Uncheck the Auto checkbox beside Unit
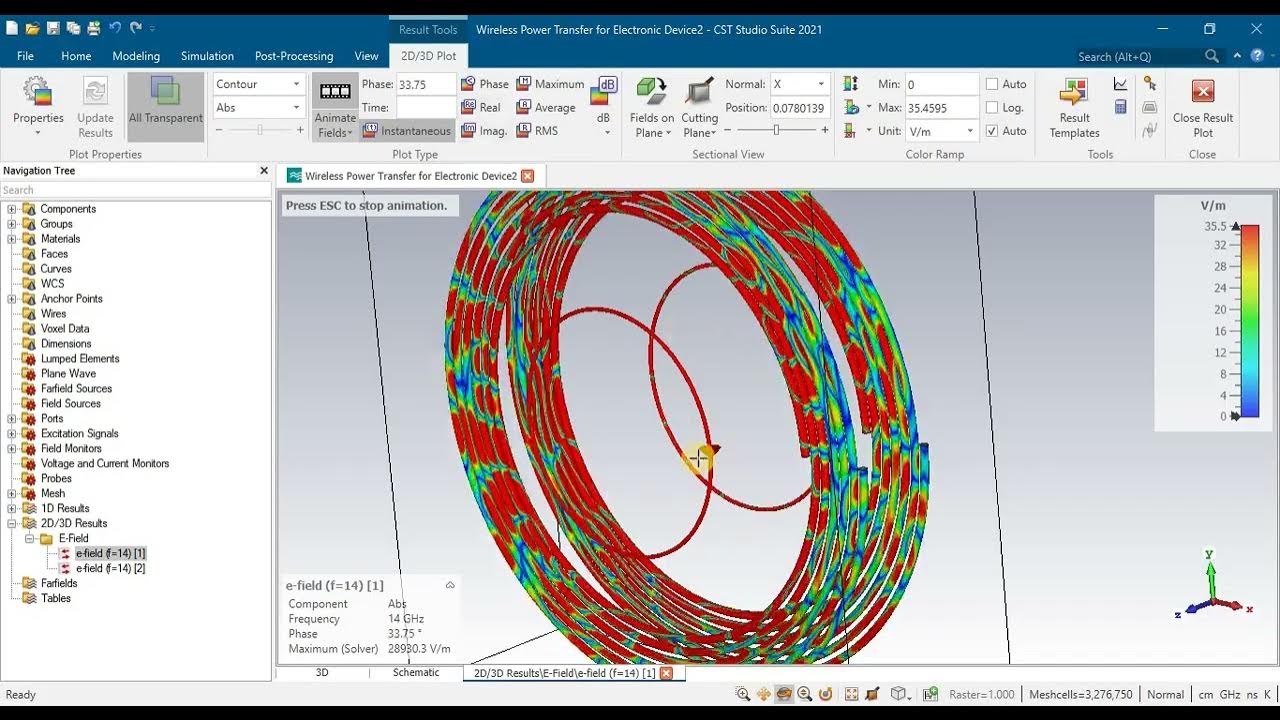This screenshot has width=1280, height=720. [x=992, y=131]
